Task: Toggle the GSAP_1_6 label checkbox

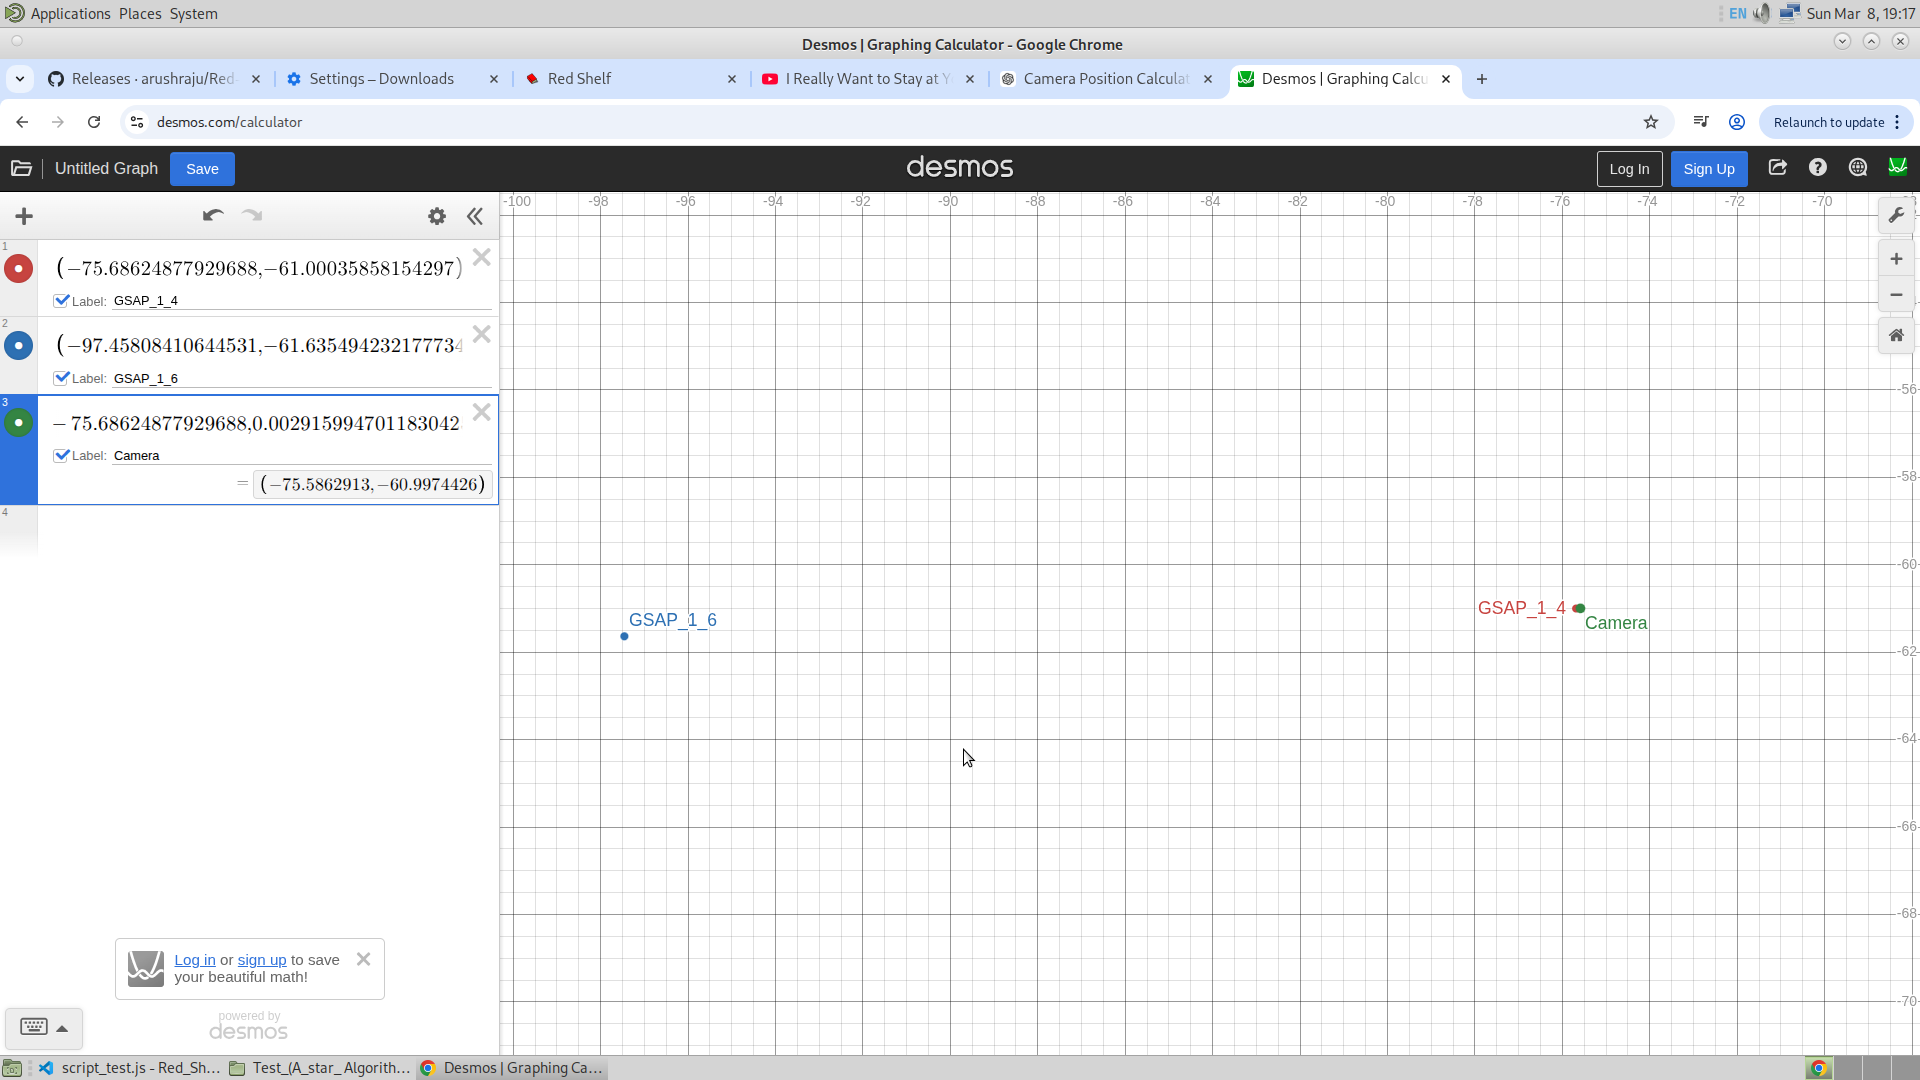Action: pyautogui.click(x=62, y=378)
